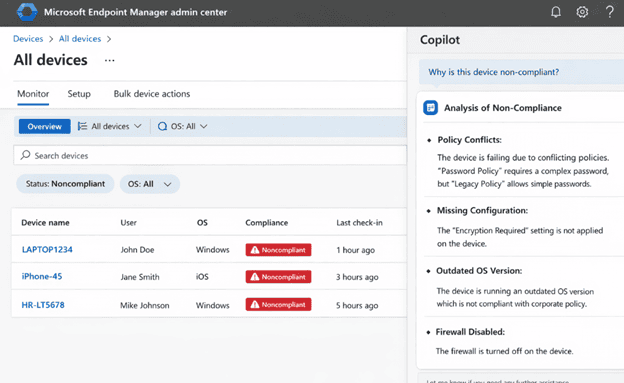Click the magnifier icon in Search devices
This screenshot has height=383, width=624.
(25, 155)
